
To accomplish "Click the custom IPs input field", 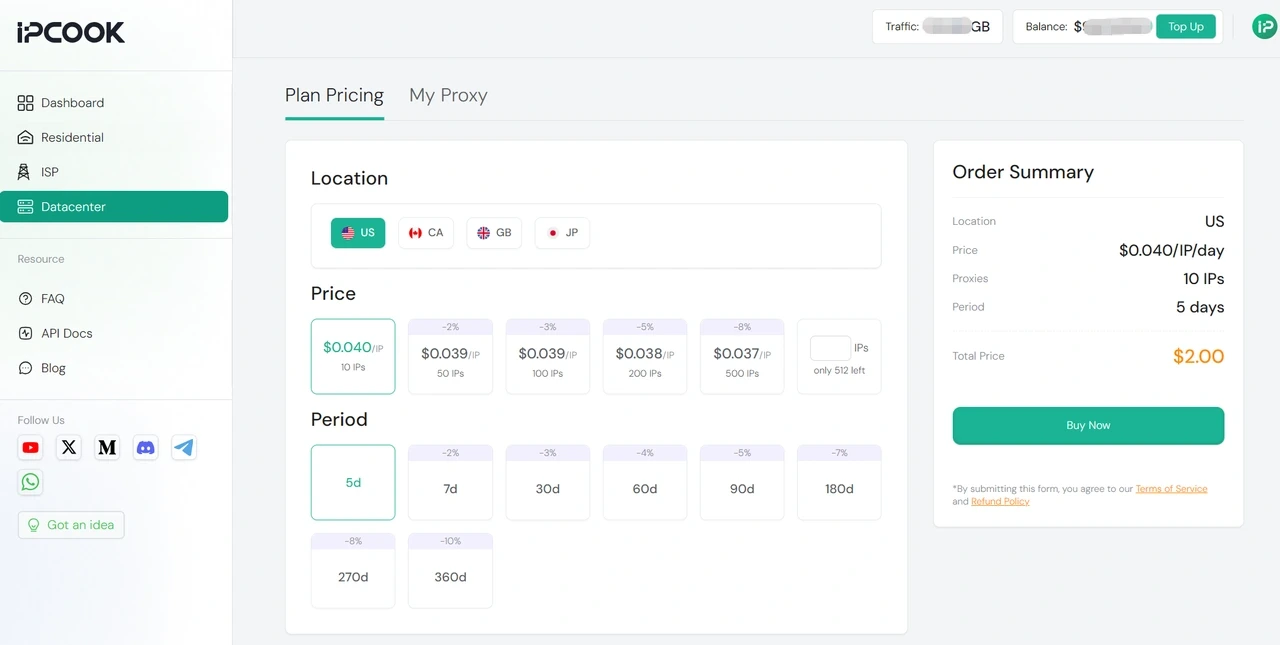I will point(829,348).
